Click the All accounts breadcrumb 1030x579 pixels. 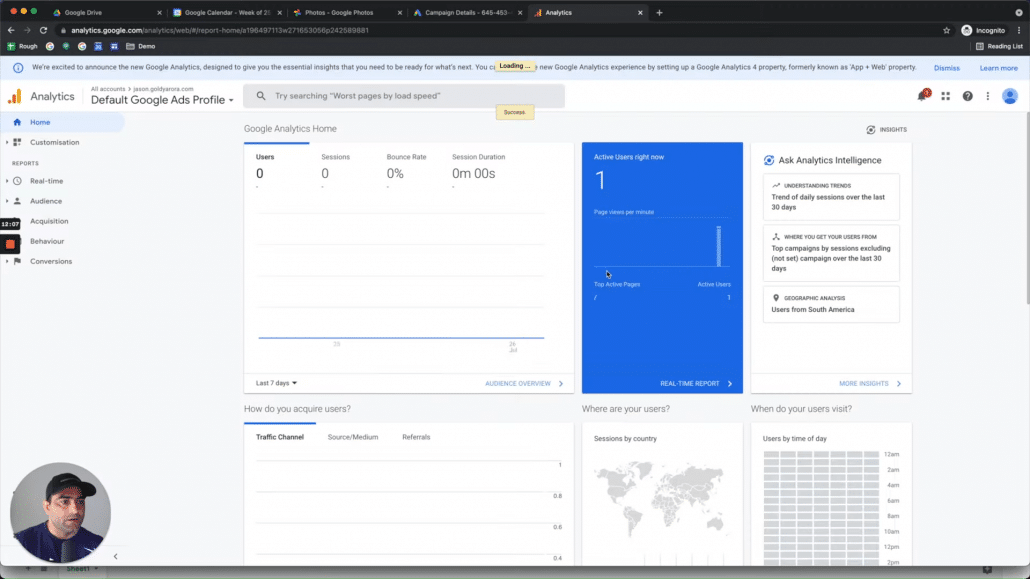pos(108,89)
